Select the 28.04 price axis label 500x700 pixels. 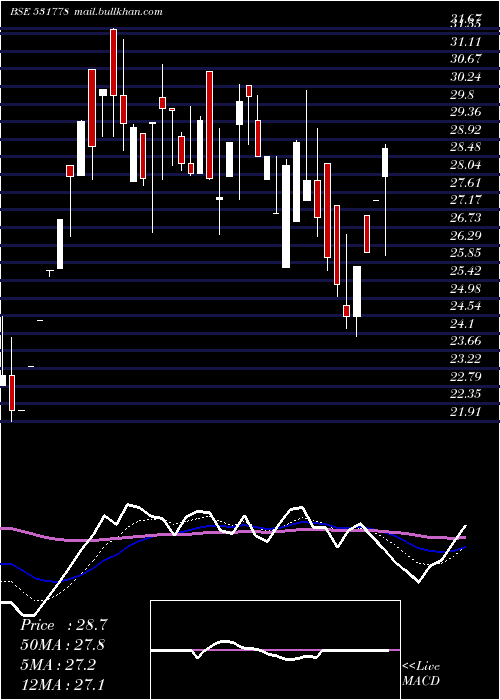[466, 165]
